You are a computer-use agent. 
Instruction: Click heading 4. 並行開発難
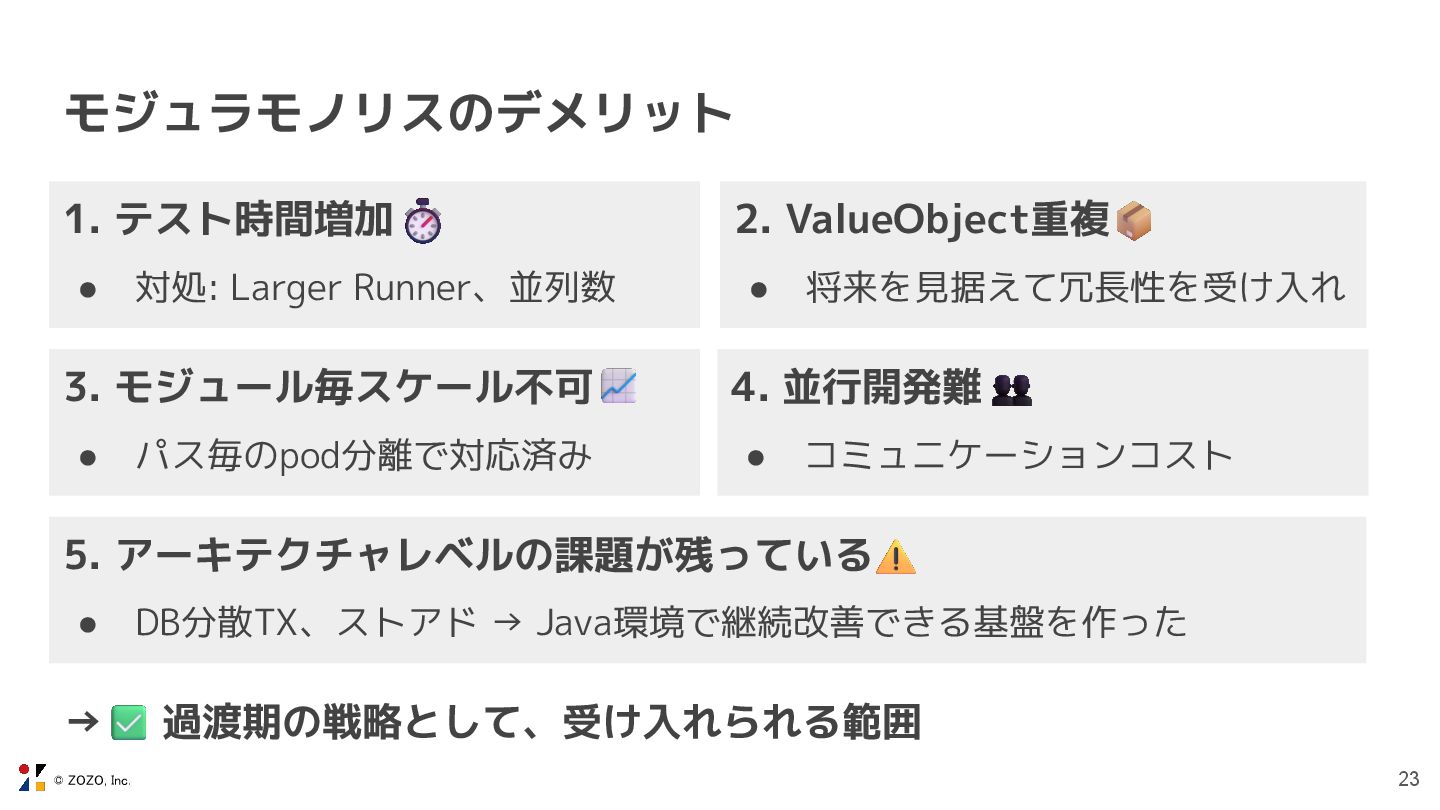(855, 388)
